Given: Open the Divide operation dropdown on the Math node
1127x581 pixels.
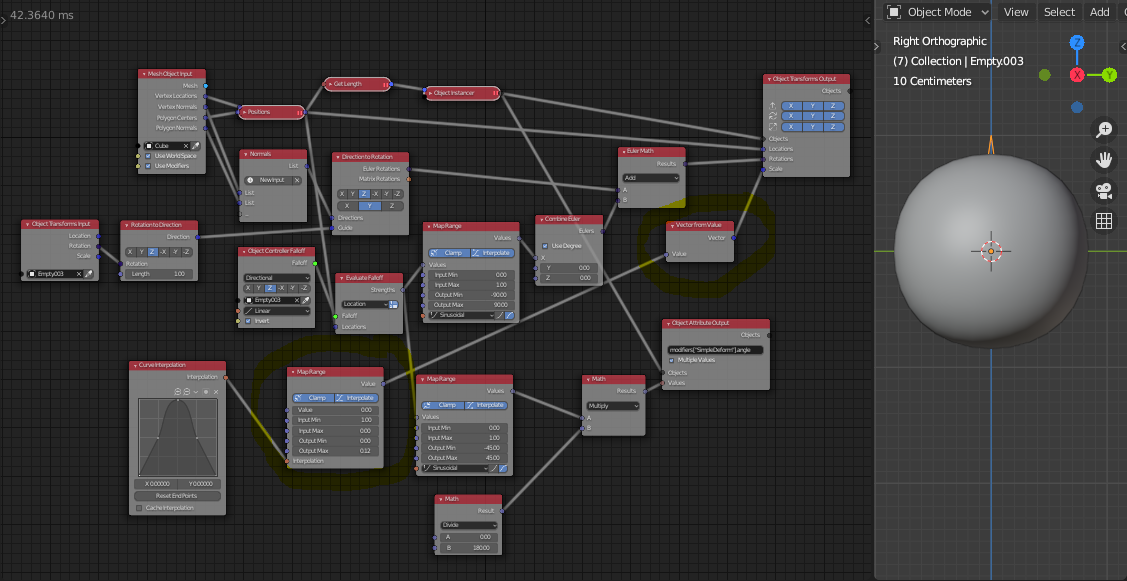Looking at the screenshot, I should tap(469, 523).
